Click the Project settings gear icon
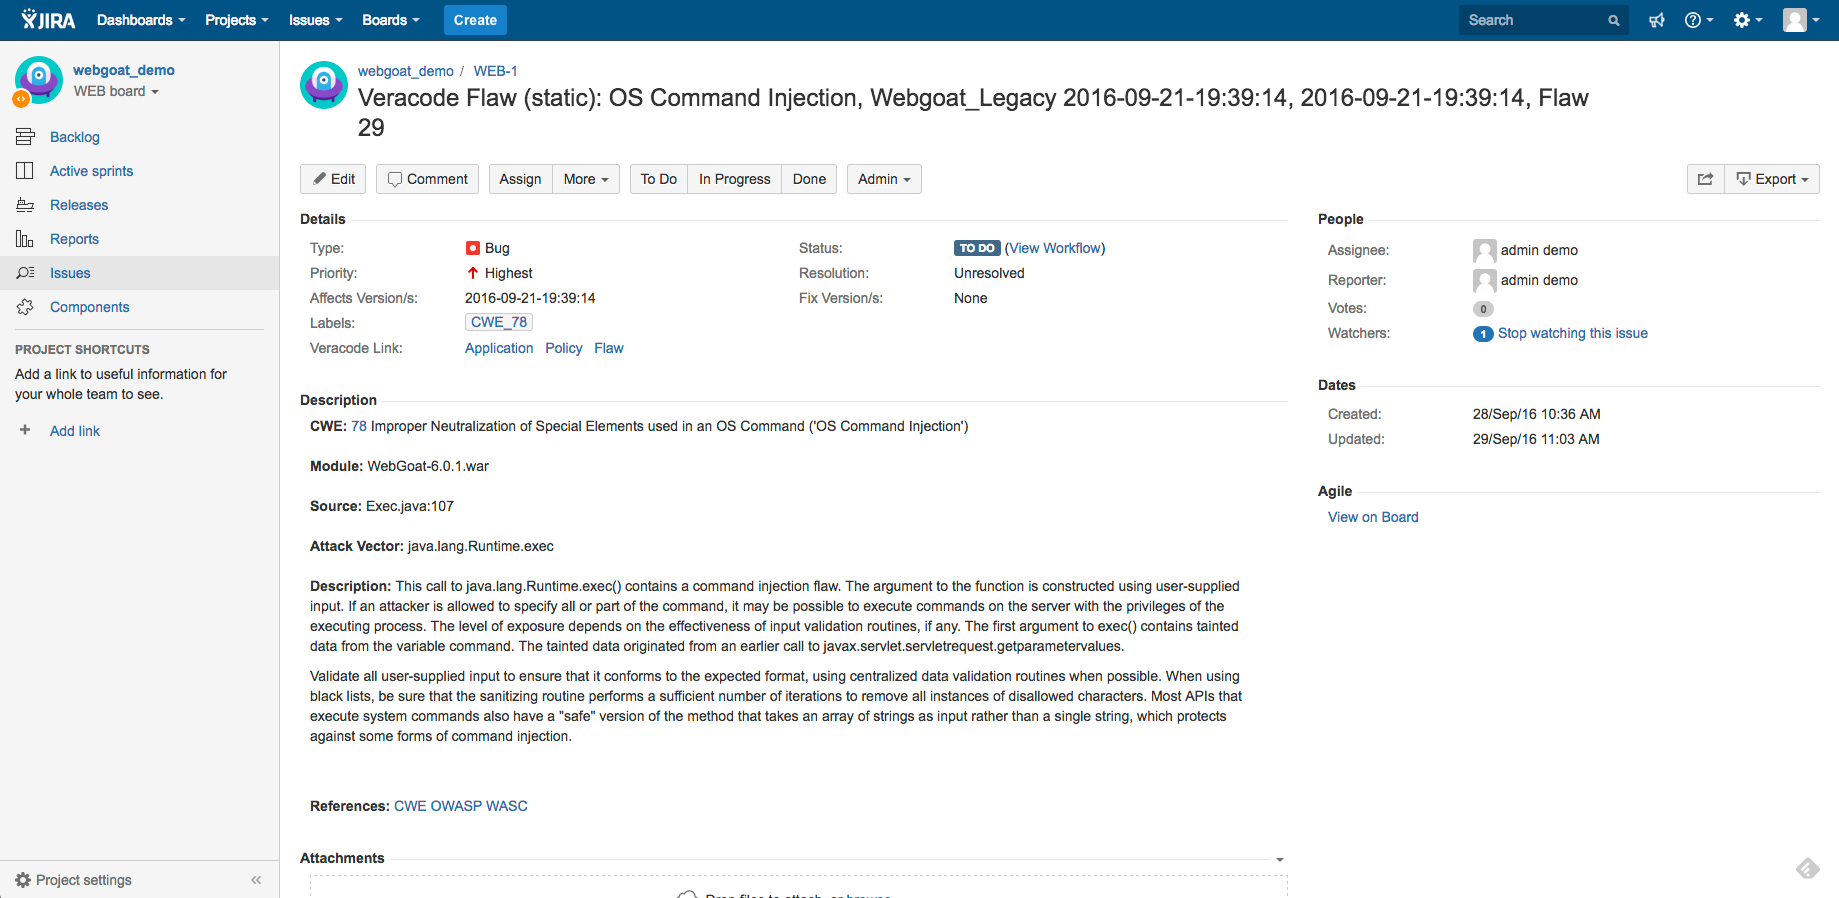The image size is (1839, 898). (x=23, y=880)
